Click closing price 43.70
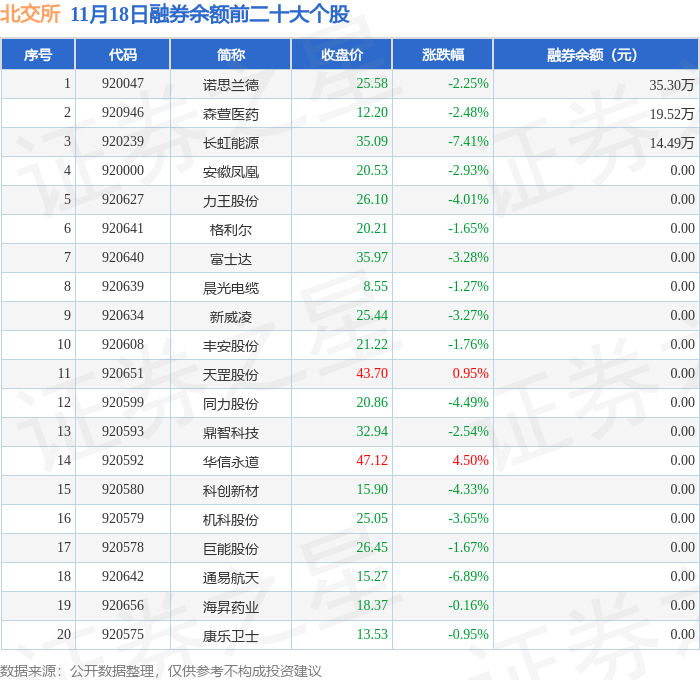This screenshot has width=700, height=680. (372, 373)
